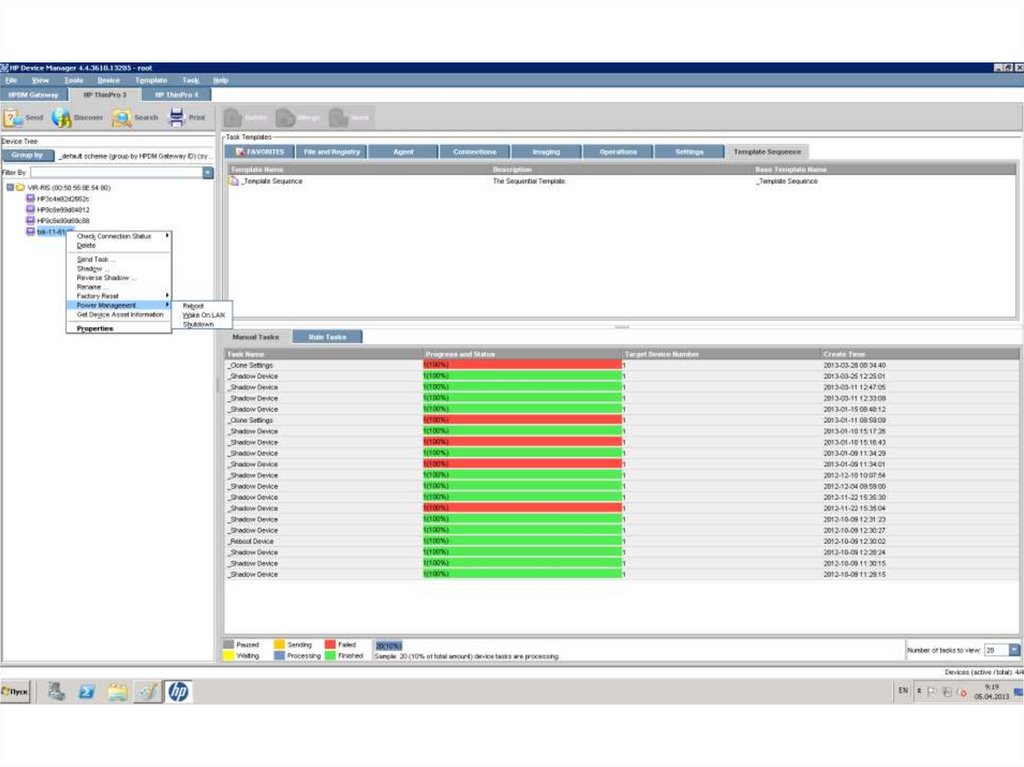Click the Failed red legend swatch
Image resolution: width=1024 pixels, height=767 pixels.
click(x=330, y=645)
